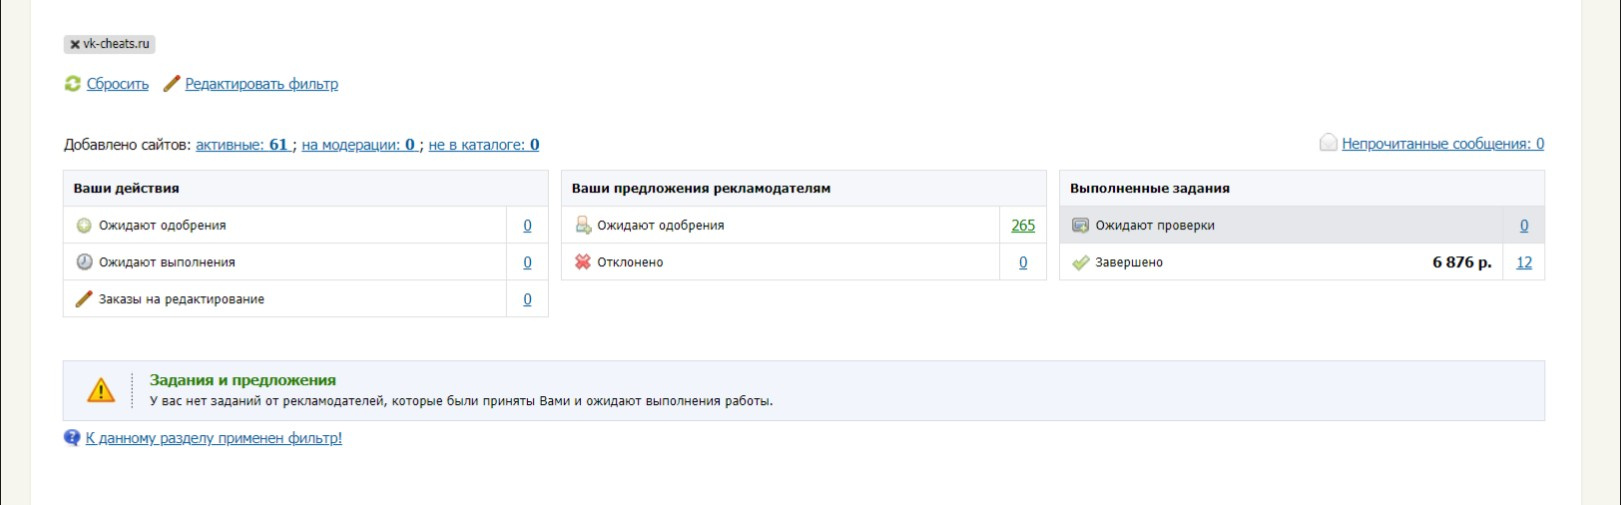Viewport: 1621px width, 505px height.
Task: Open Непрочитанные сообщения: 0 link
Action: 1442,144
